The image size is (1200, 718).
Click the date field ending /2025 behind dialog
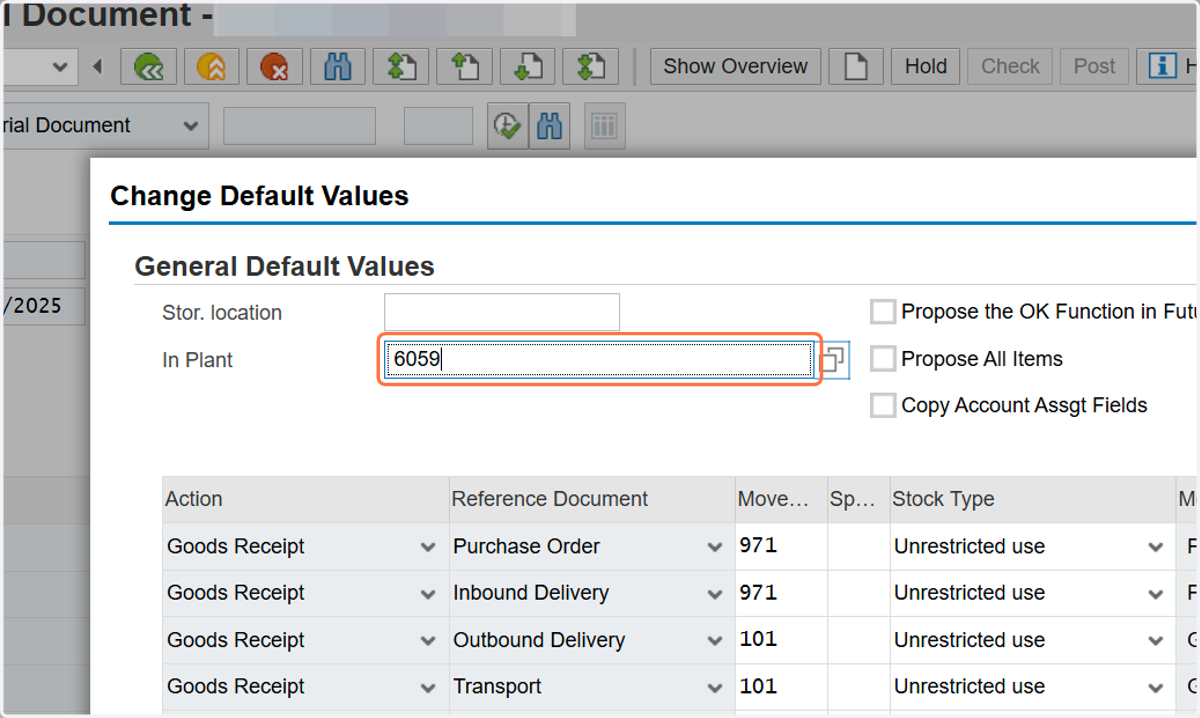(43, 307)
